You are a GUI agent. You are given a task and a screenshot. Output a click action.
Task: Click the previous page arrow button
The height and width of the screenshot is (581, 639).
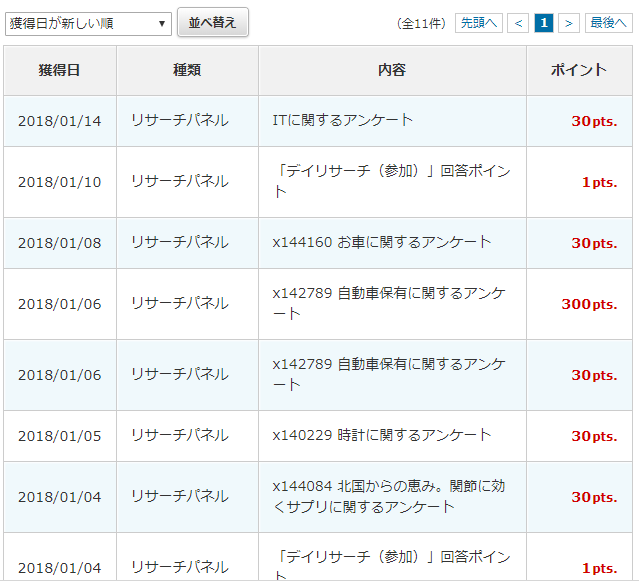tap(518, 23)
